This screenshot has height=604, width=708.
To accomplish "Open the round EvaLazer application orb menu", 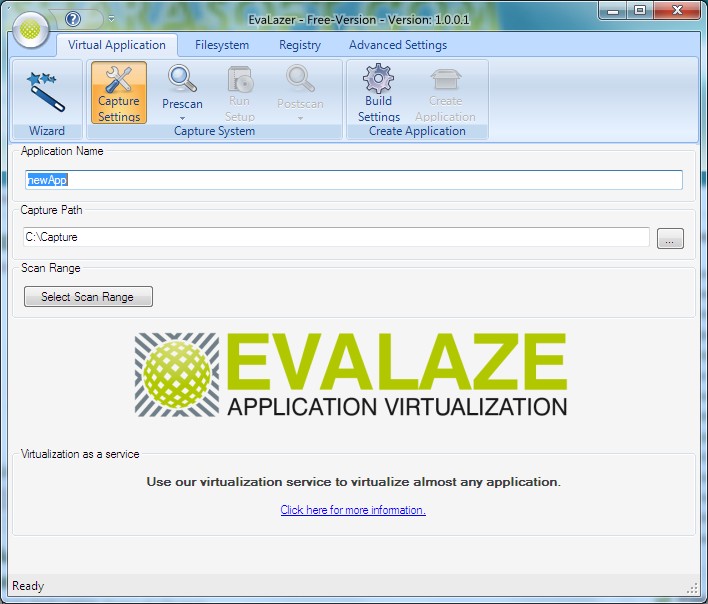I will [x=31, y=30].
